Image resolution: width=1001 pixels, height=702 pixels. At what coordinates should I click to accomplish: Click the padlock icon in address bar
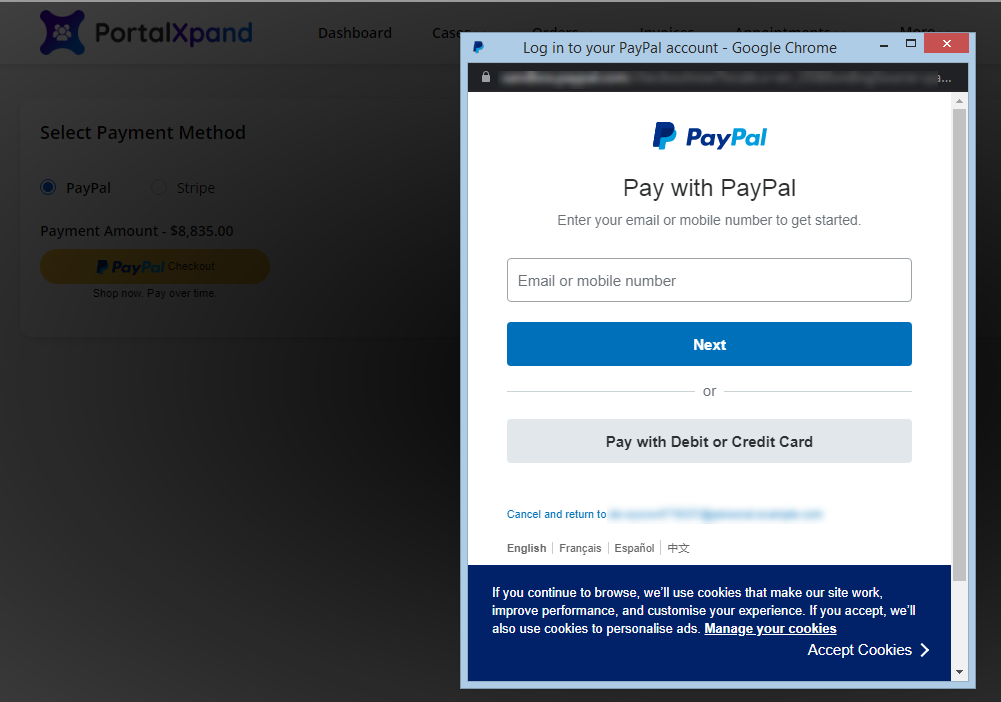point(486,77)
